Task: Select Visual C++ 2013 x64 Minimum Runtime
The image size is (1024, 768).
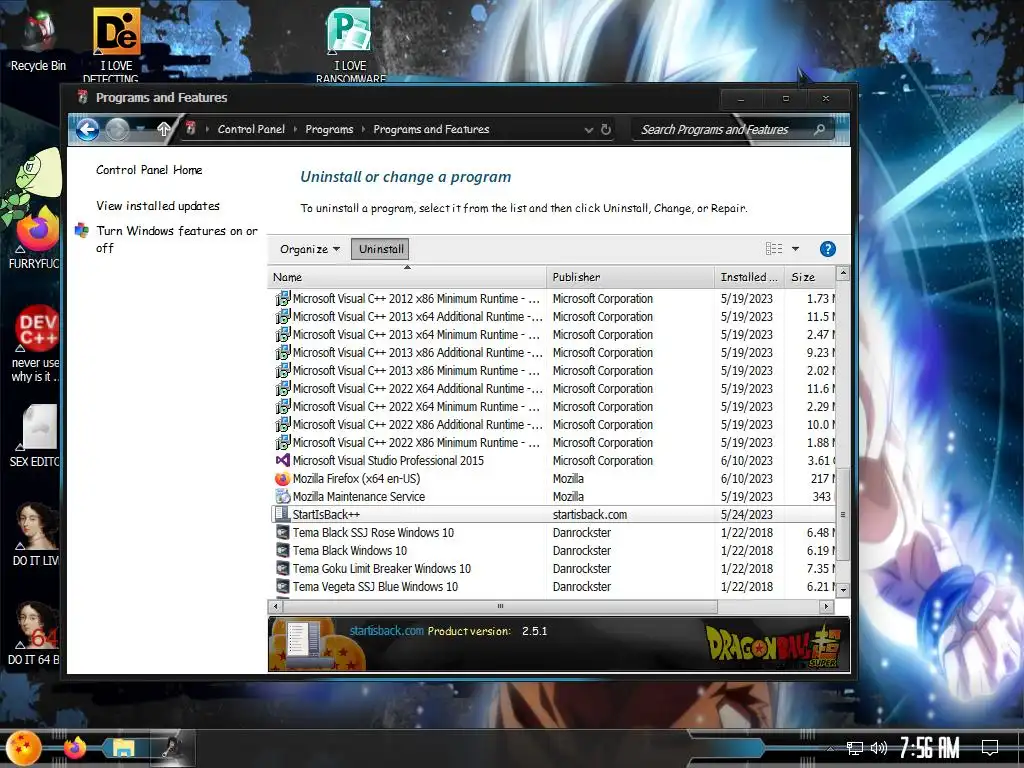Action: (x=416, y=334)
